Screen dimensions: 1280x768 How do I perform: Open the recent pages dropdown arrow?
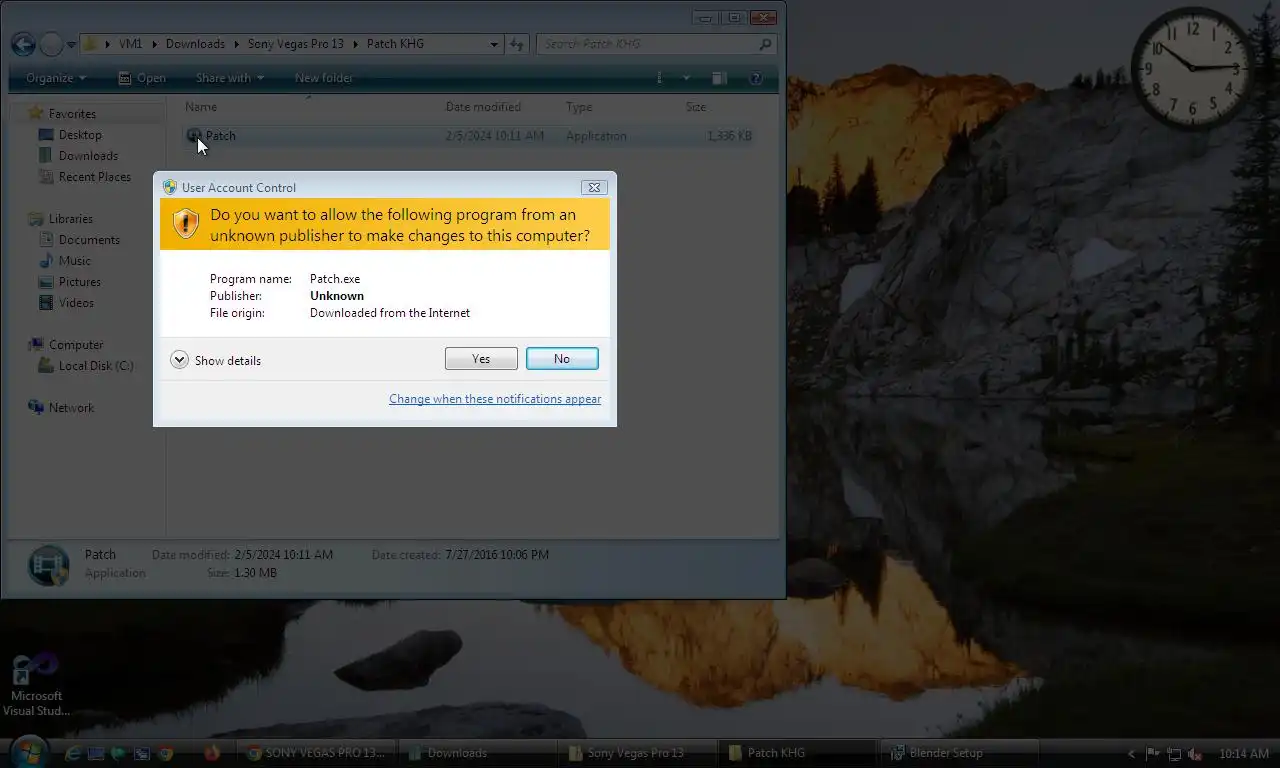coord(71,45)
